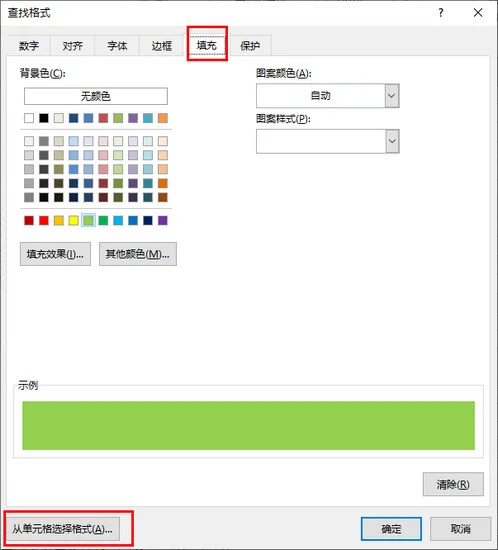Pick the palest lavender tint atop purple column
Viewport: 498px width, 550px height.
click(x=133, y=141)
